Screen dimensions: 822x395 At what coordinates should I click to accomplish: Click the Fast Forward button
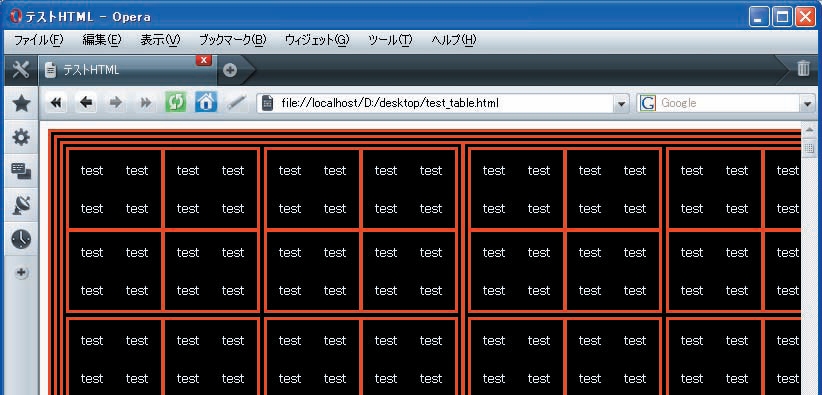pyautogui.click(x=146, y=103)
